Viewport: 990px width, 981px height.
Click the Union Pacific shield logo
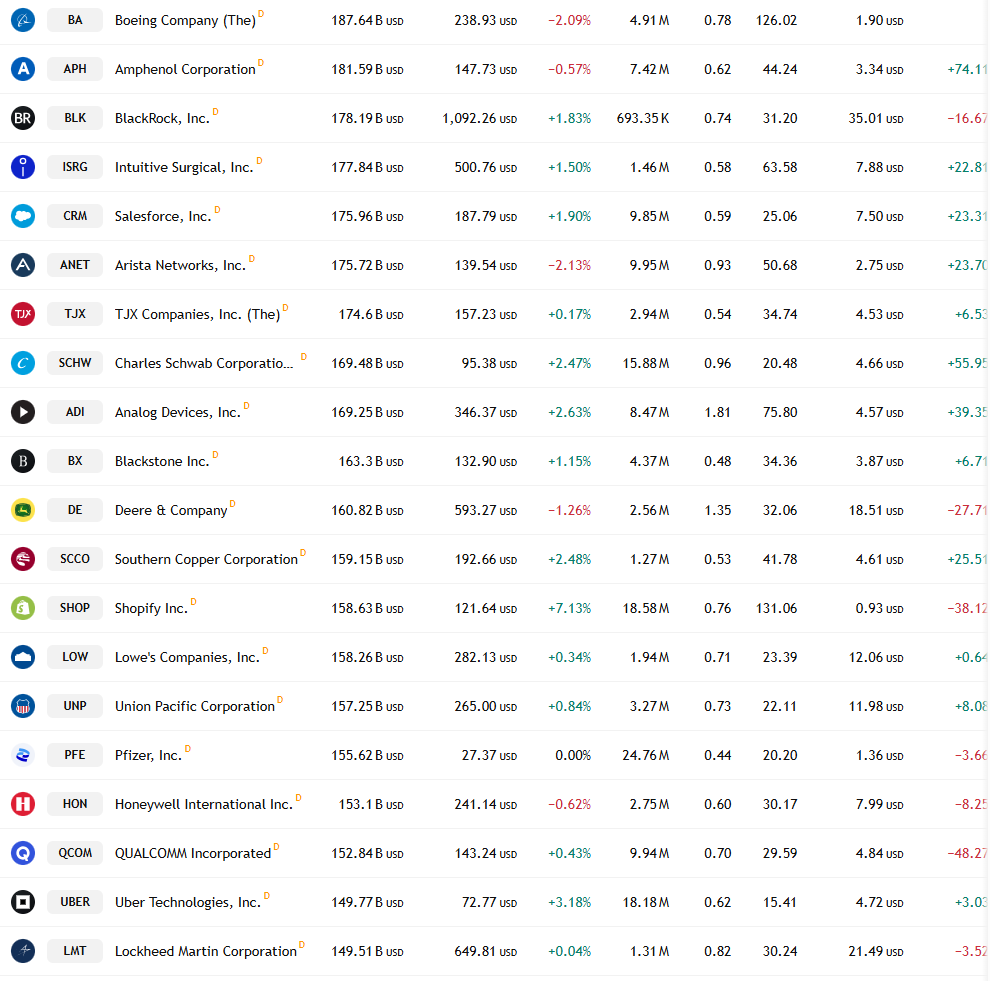tap(23, 706)
